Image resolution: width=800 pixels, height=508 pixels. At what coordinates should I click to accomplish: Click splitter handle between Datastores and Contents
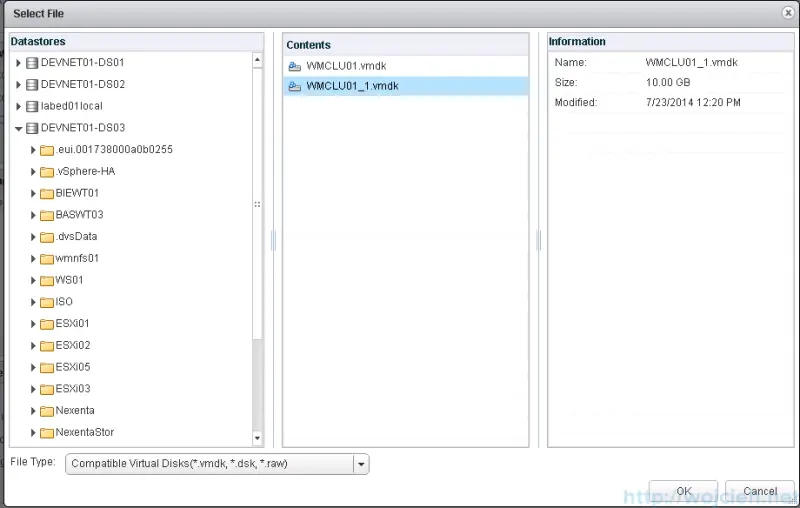pyautogui.click(x=273, y=240)
